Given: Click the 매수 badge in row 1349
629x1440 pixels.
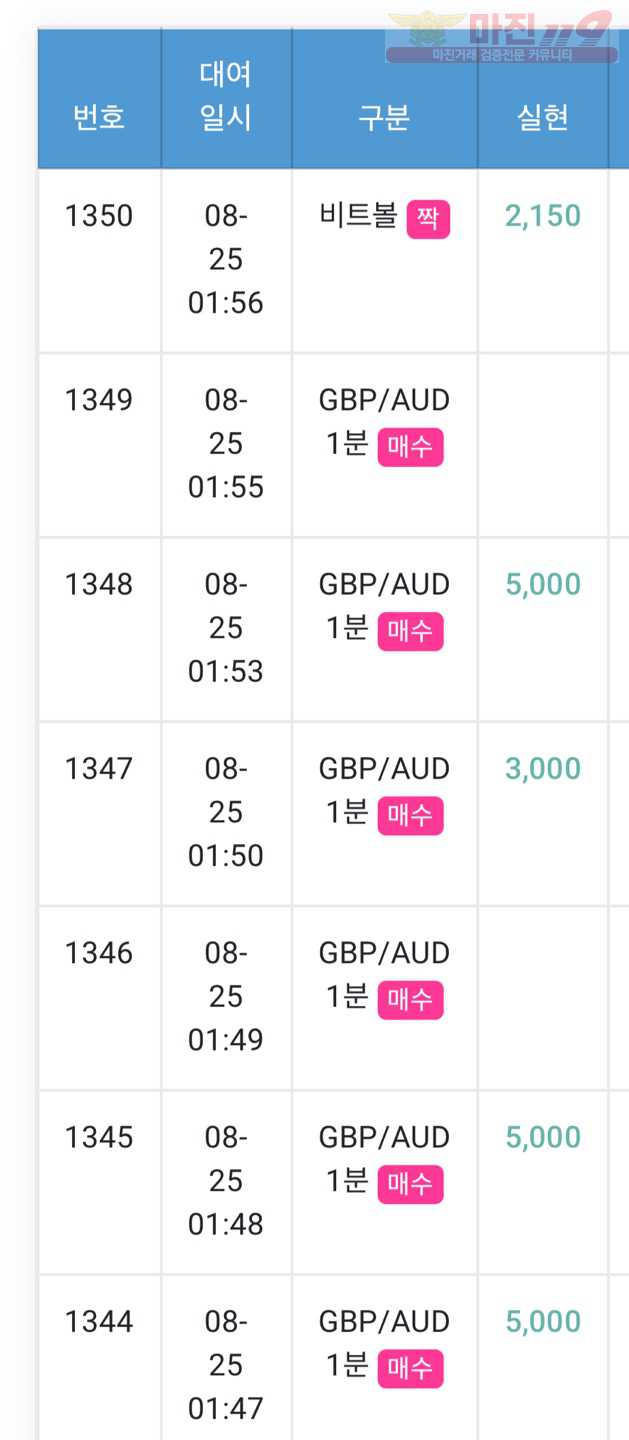Looking at the screenshot, I should coord(410,447).
